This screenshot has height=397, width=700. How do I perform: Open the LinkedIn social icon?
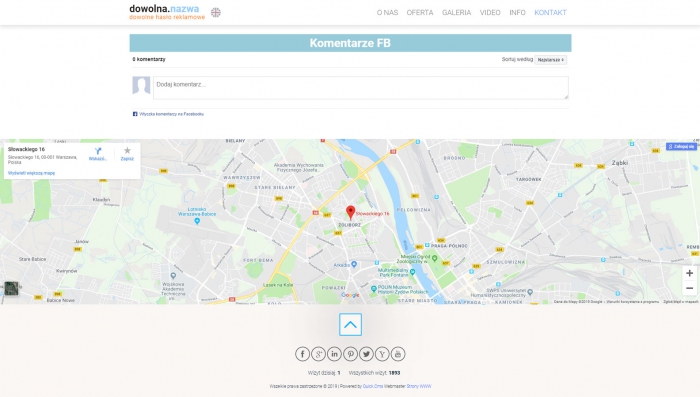point(334,354)
